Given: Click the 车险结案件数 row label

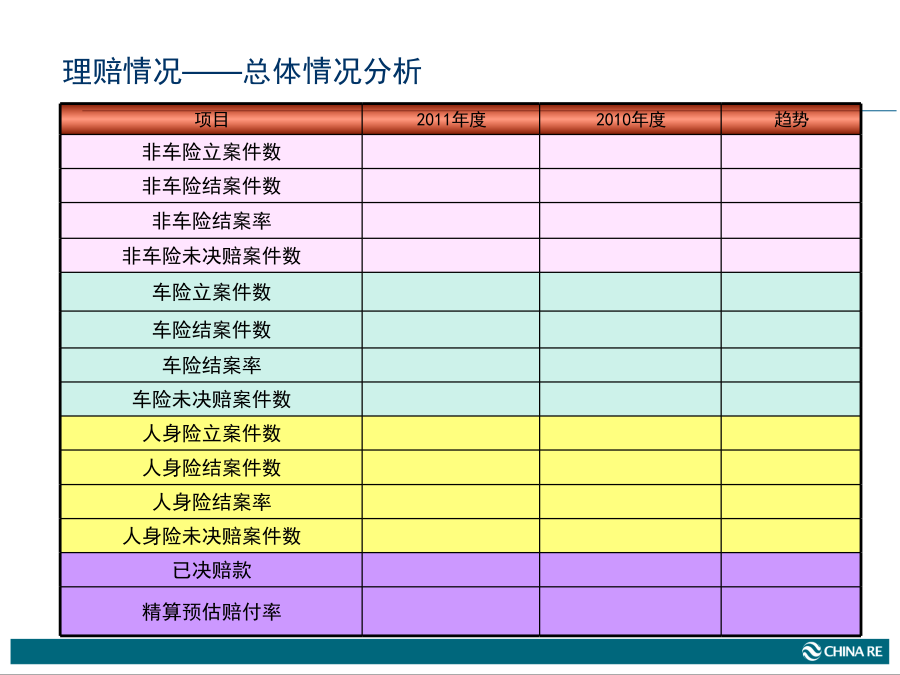Looking at the screenshot, I should pyautogui.click(x=211, y=330).
